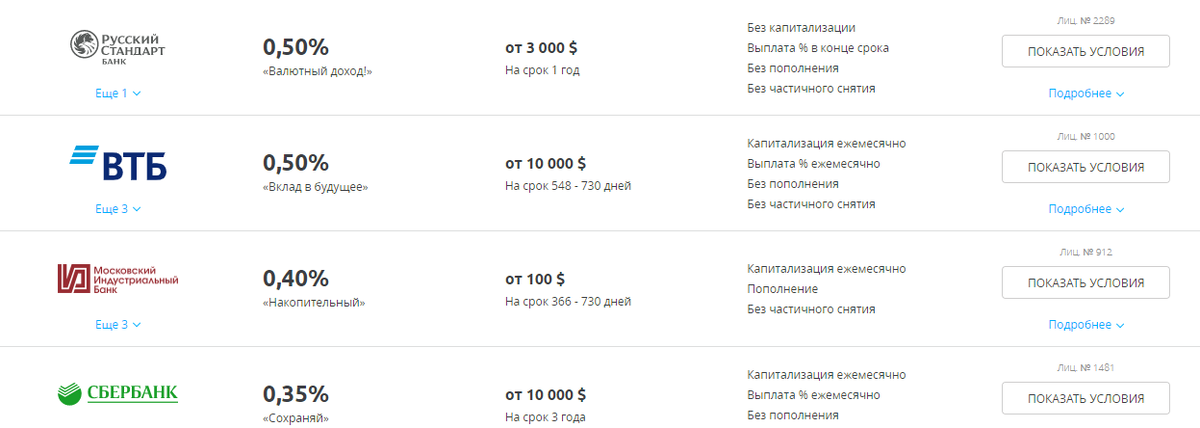This screenshot has height=428, width=1200.
Task: Show conditions for Русский Стандарт deposit
Action: point(1086,52)
